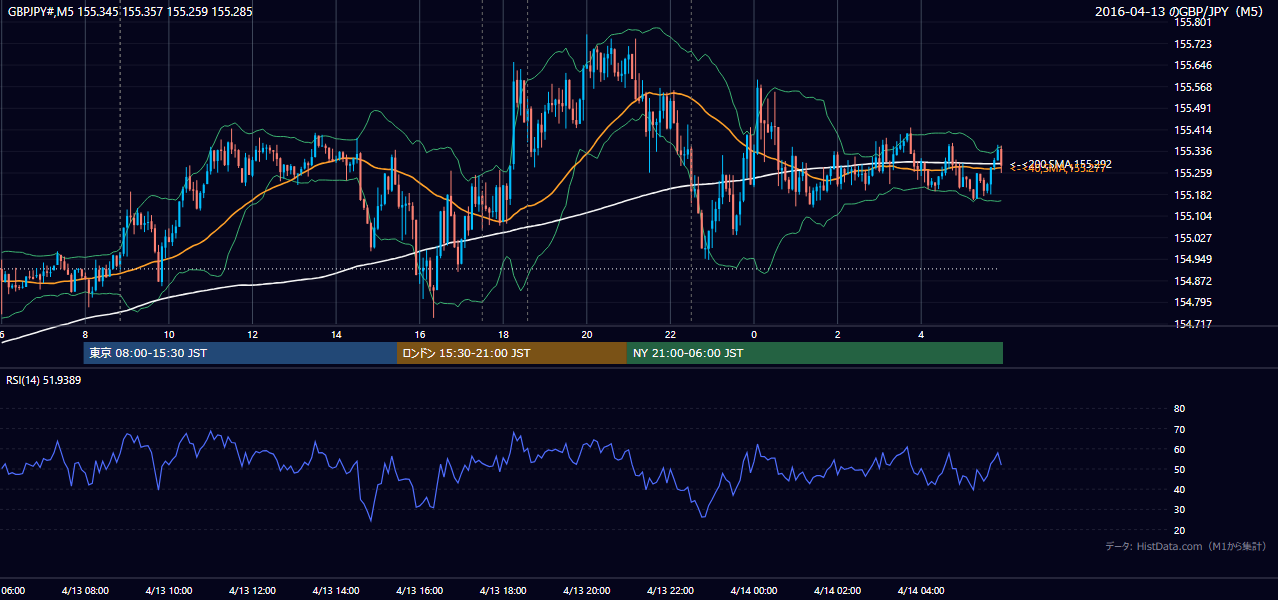Click bottom time label '4/13 18:00'

pos(503,591)
